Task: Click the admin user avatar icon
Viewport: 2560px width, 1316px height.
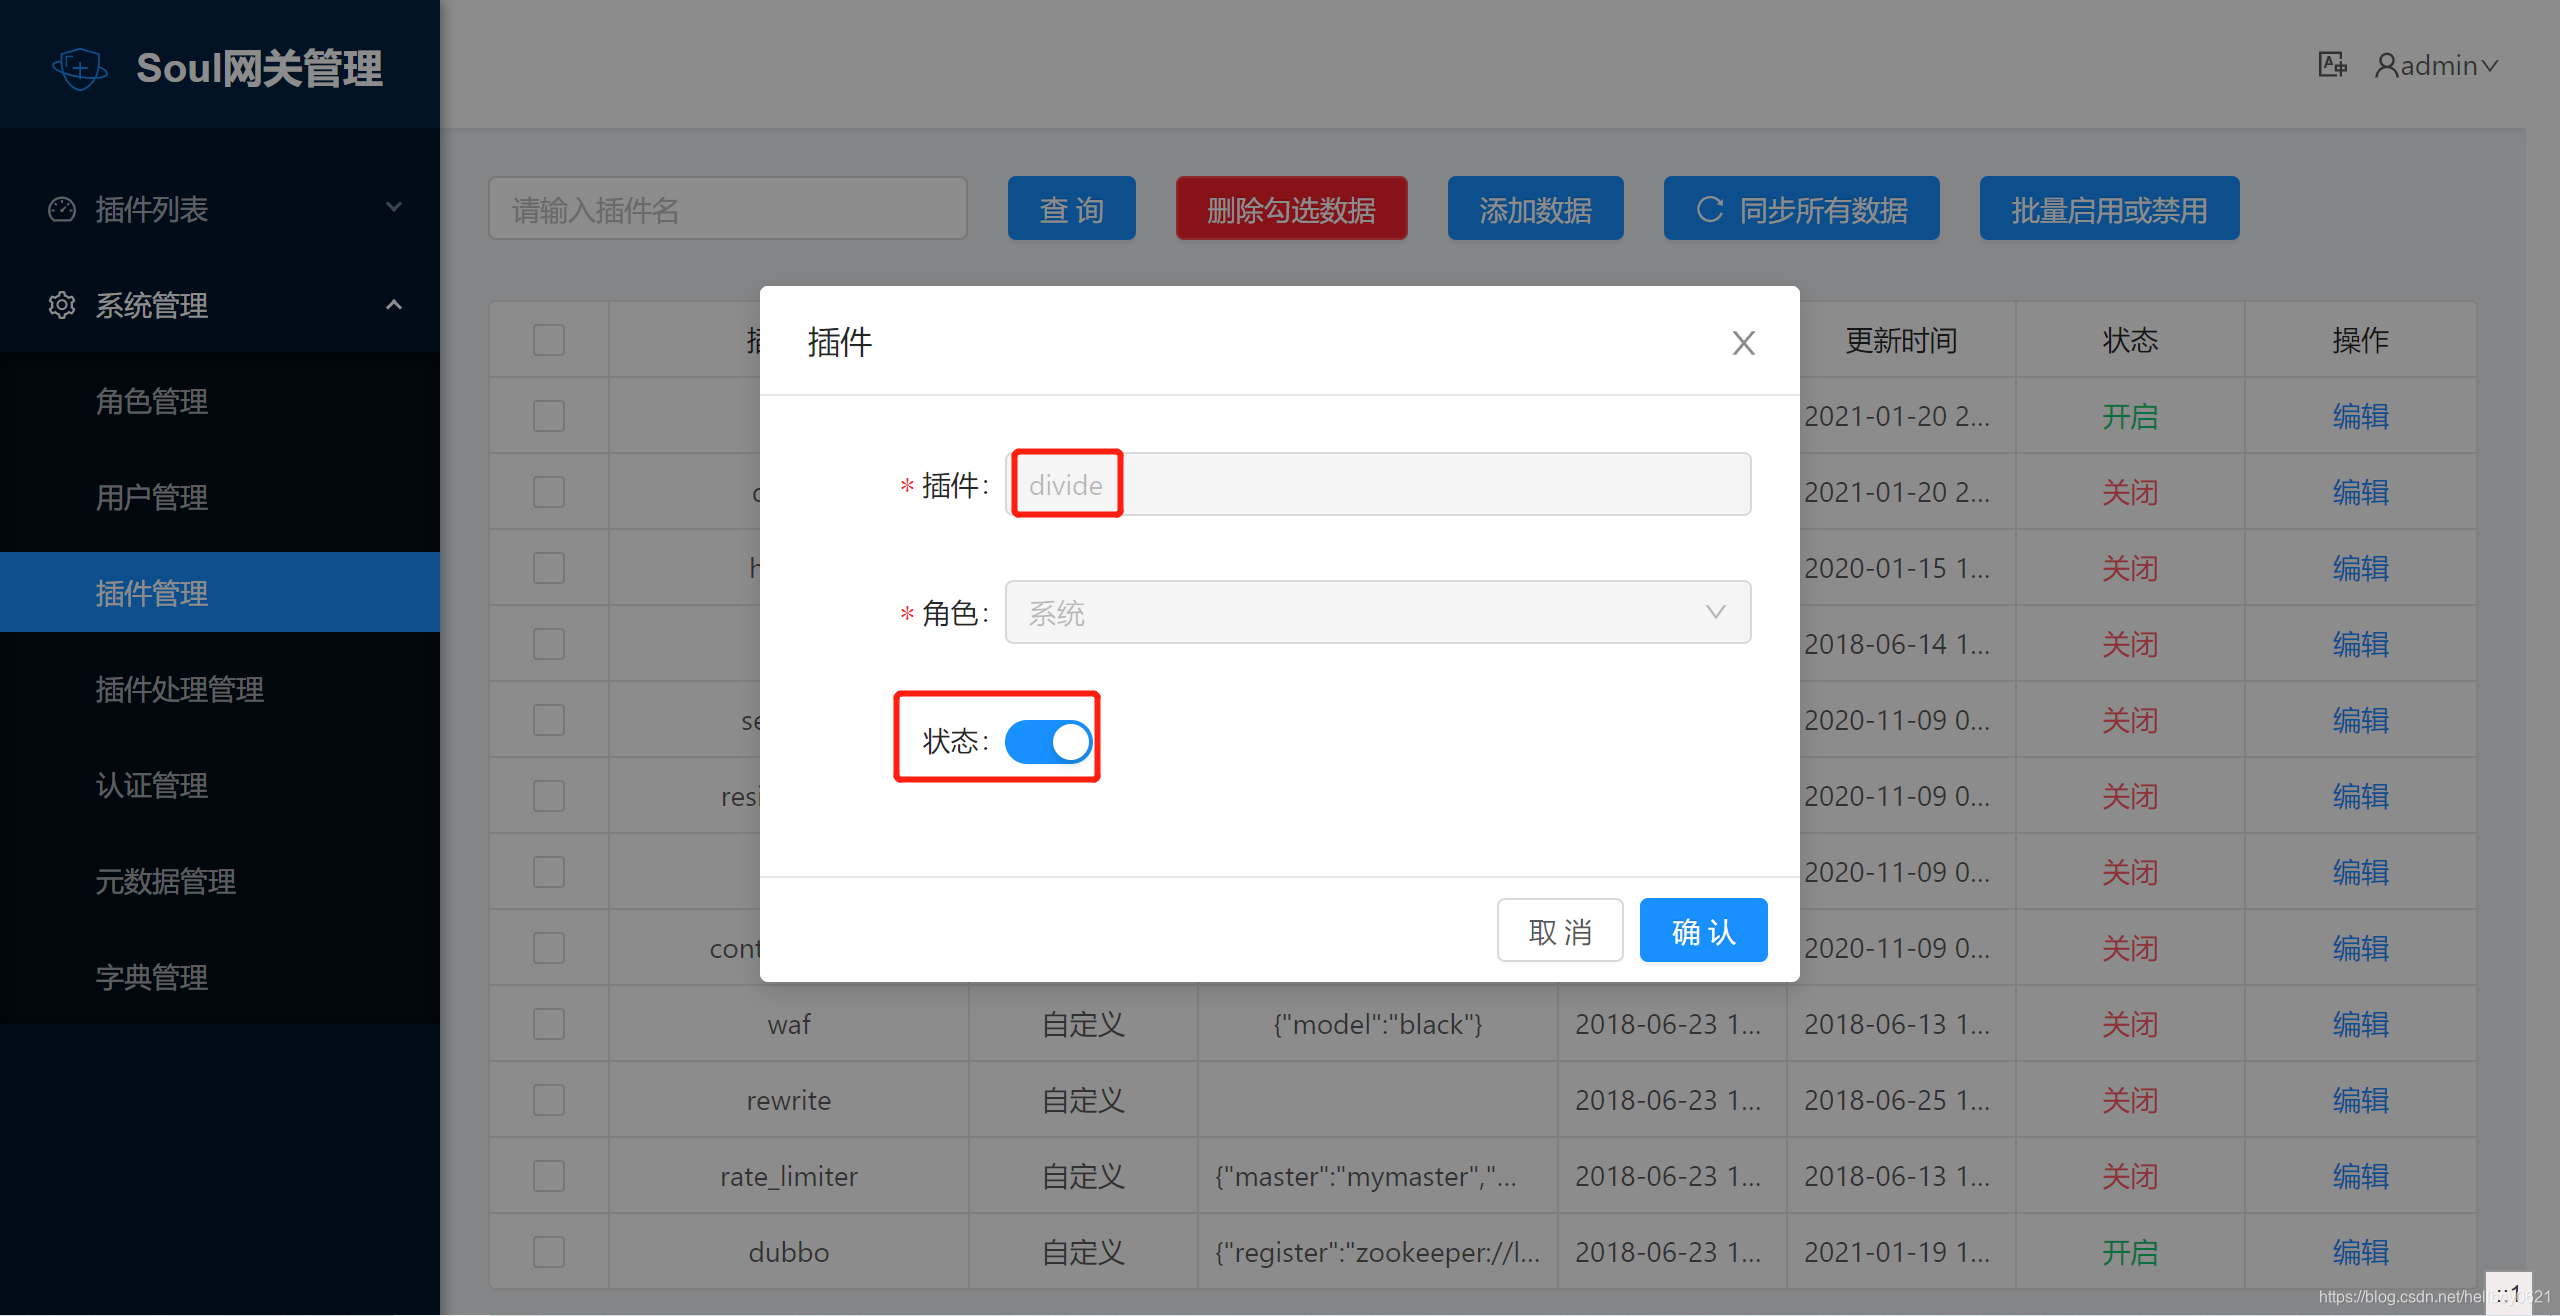Action: point(2386,66)
